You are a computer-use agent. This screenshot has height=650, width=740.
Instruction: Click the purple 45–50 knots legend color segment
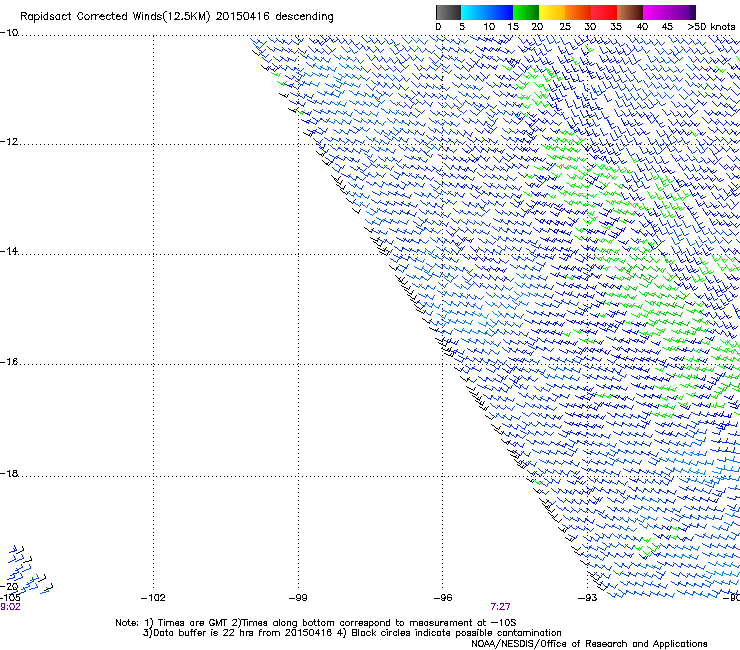pyautogui.click(x=682, y=12)
